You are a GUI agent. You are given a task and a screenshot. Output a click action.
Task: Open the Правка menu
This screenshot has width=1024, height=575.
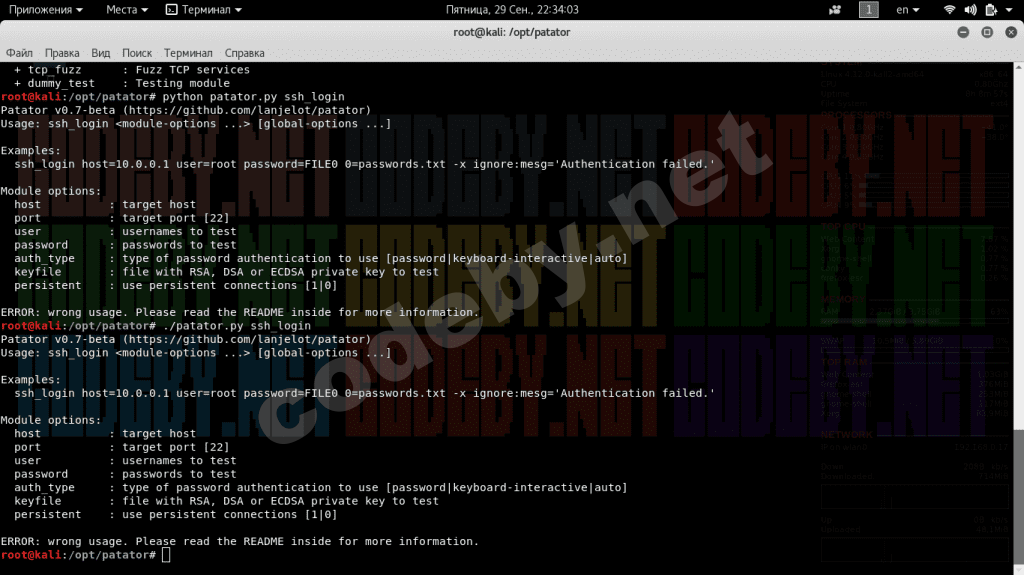click(62, 53)
